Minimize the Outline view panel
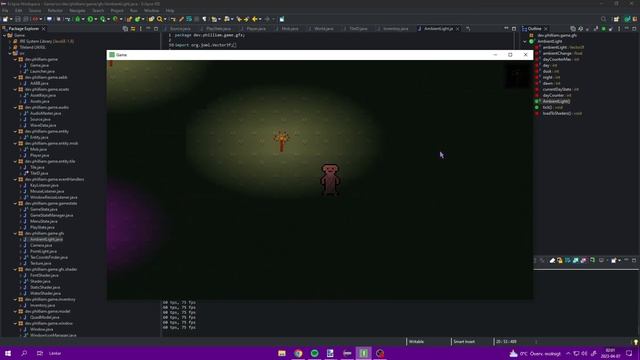Image resolution: width=640 pixels, height=360 pixels. (627, 29)
